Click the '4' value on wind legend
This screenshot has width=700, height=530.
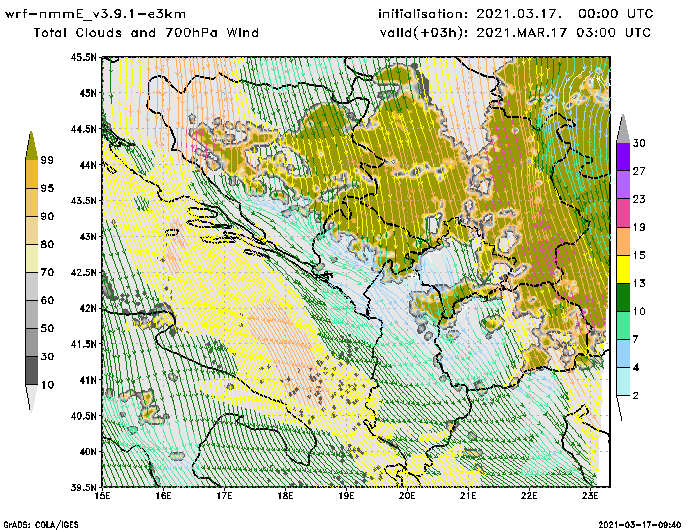(x=636, y=367)
